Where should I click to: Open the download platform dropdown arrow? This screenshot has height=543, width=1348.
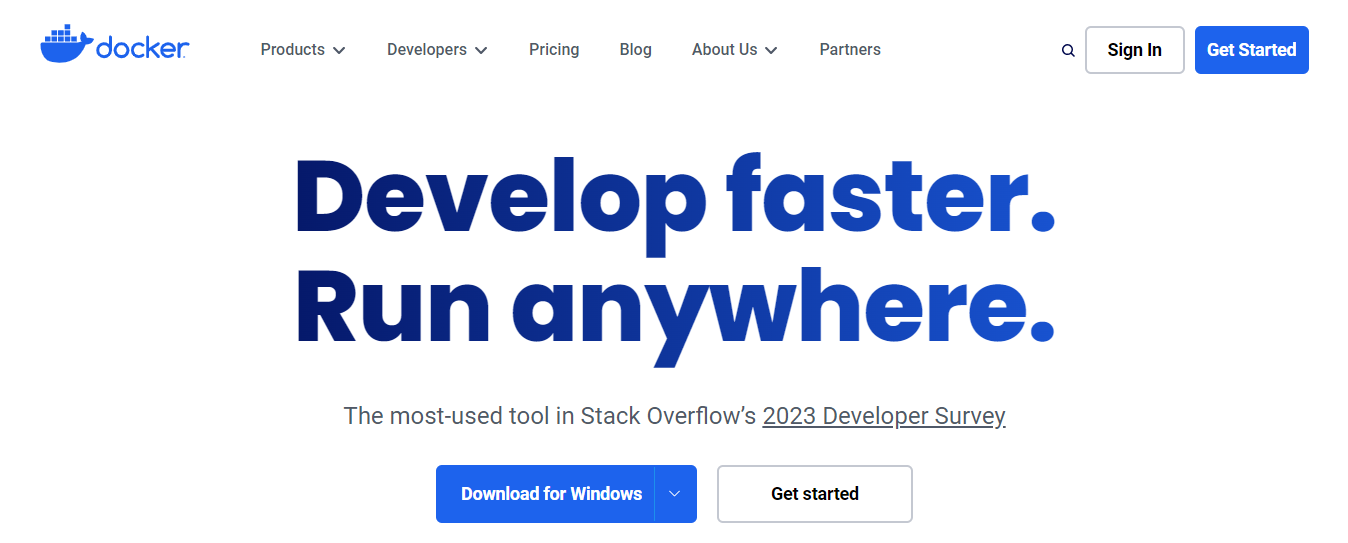click(675, 494)
